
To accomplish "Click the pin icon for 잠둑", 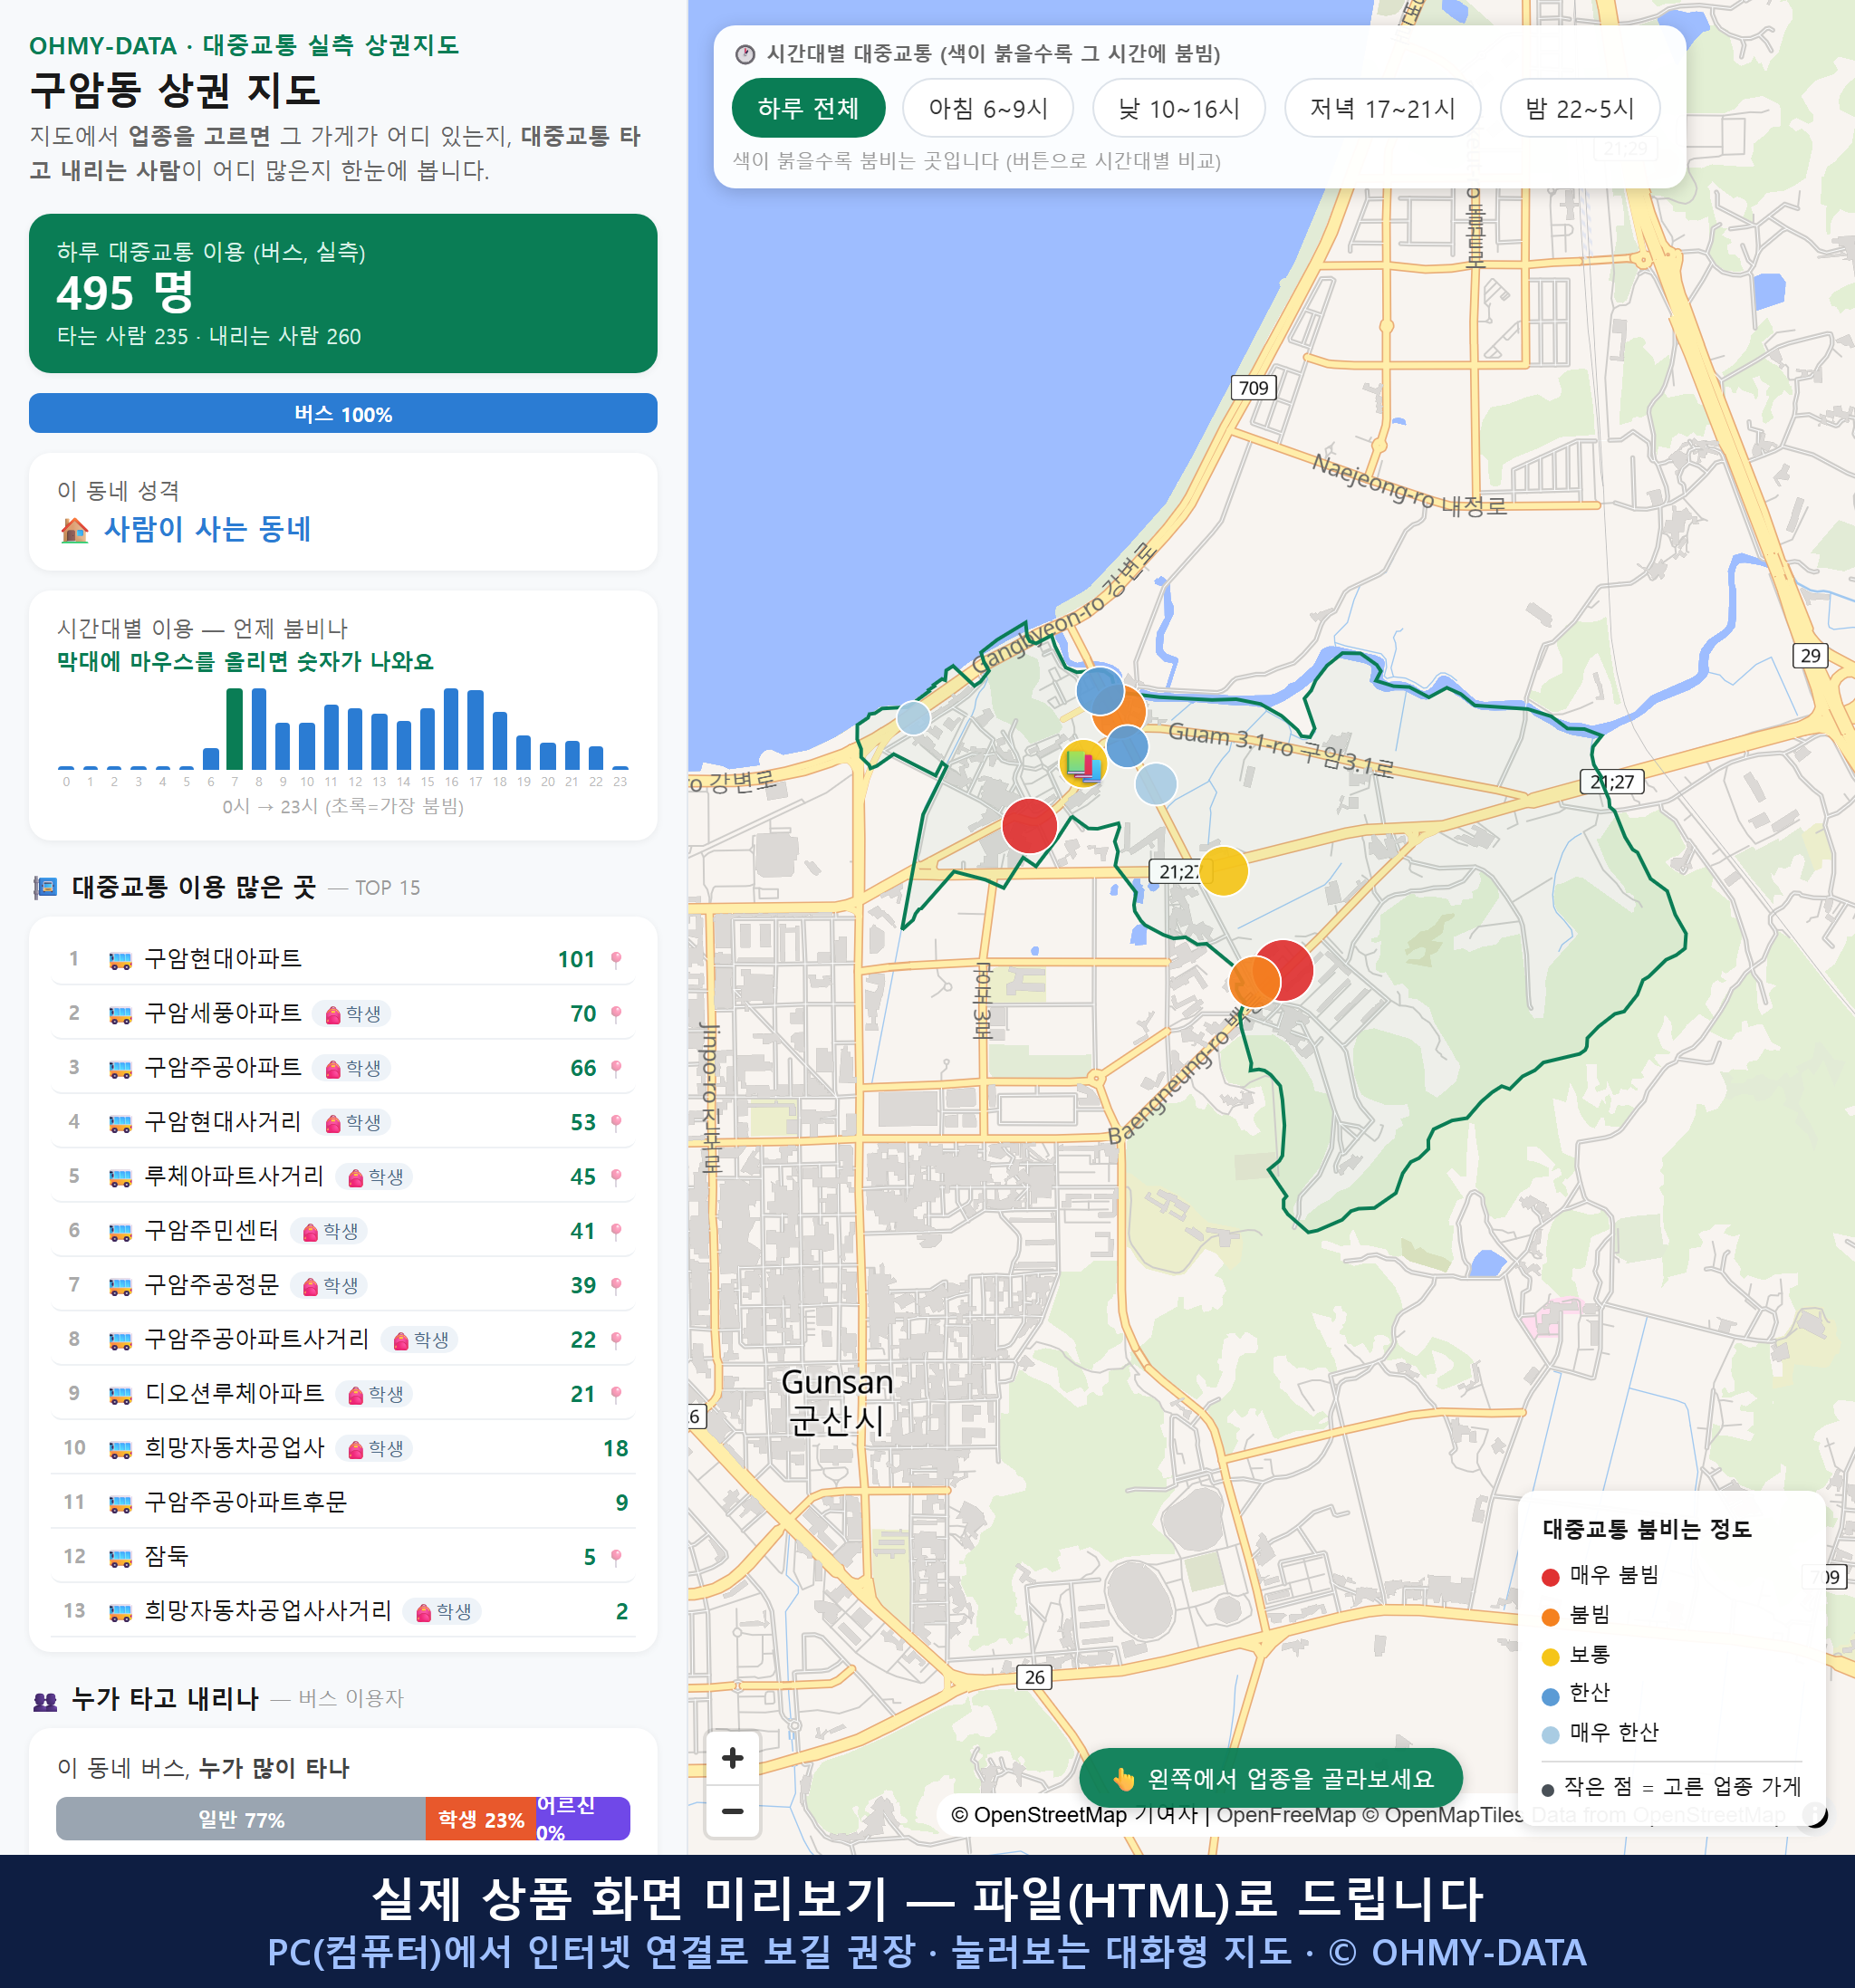I will point(616,1557).
